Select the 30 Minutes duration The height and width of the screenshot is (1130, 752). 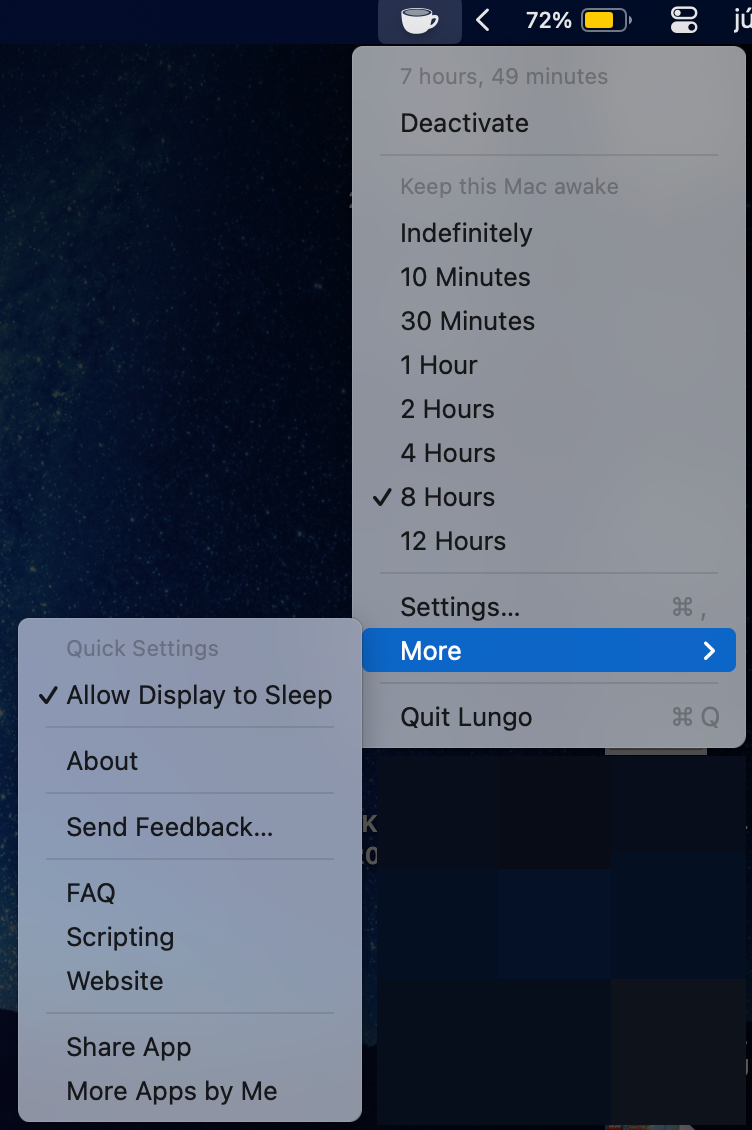[x=549, y=321]
